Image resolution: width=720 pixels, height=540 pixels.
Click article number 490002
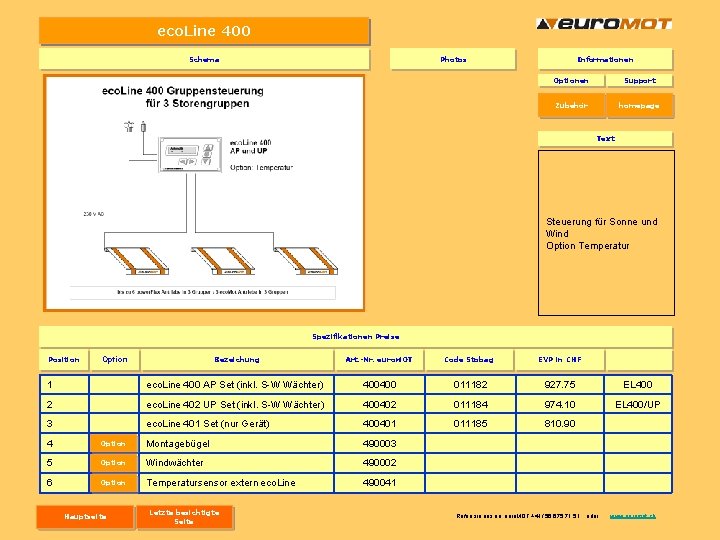pyautogui.click(x=379, y=463)
